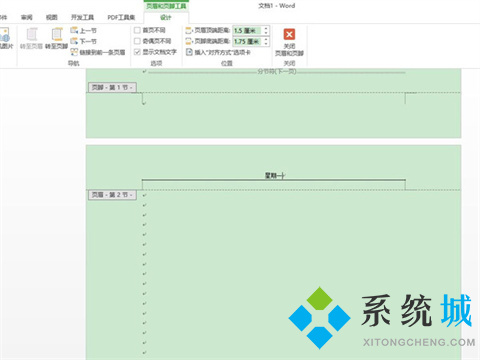
Task: Click 页眉顶端距离 header distance icon
Action: point(189,31)
